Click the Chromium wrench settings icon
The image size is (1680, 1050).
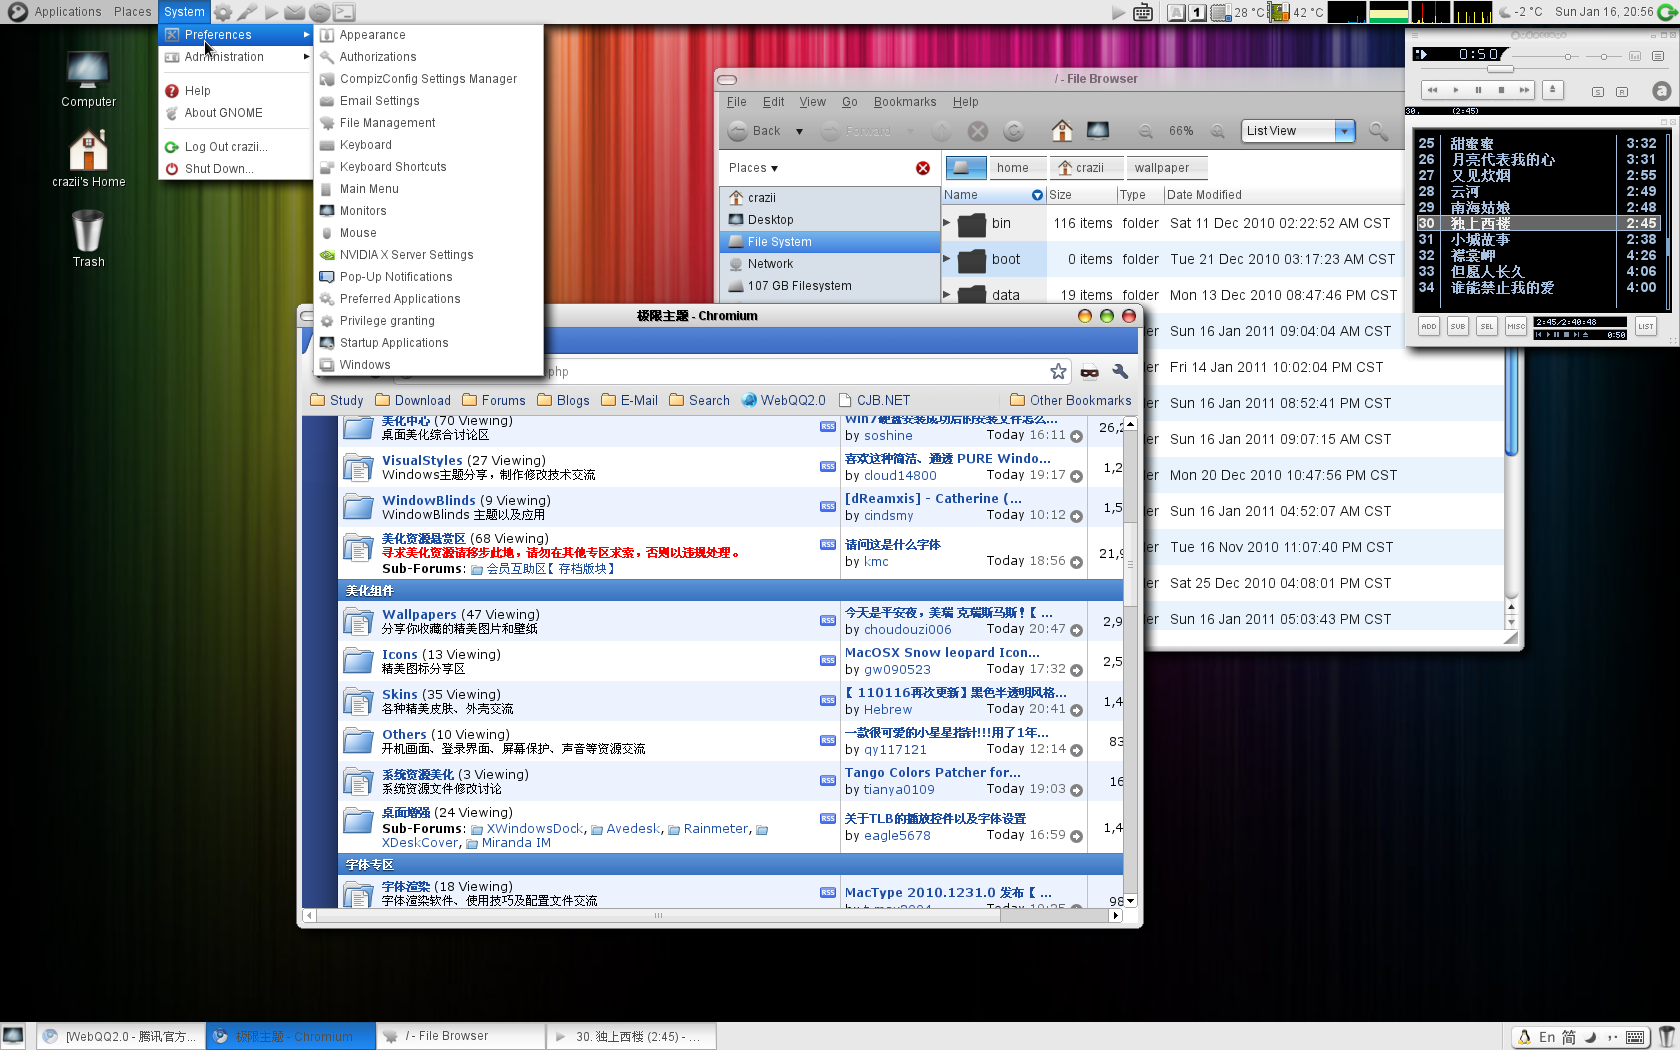1120,372
